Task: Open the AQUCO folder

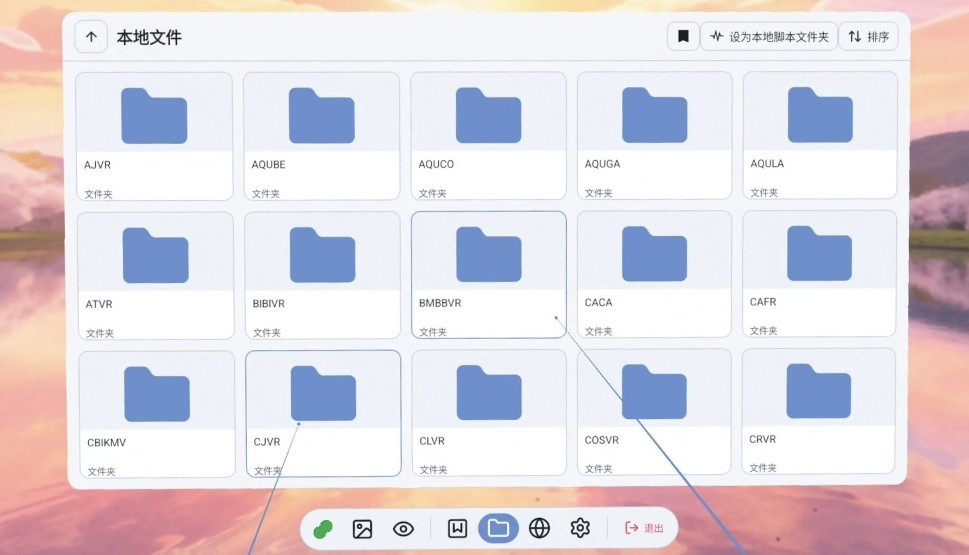Action: [488, 135]
